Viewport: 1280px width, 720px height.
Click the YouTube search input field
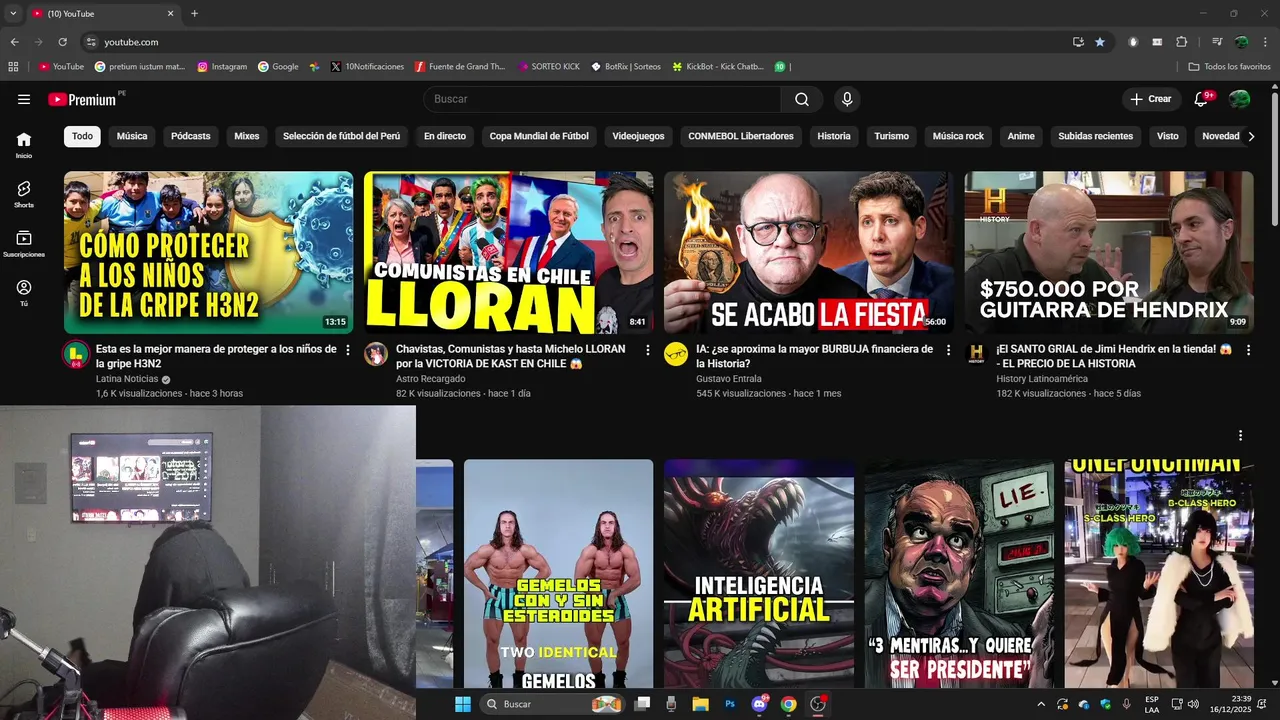(602, 99)
